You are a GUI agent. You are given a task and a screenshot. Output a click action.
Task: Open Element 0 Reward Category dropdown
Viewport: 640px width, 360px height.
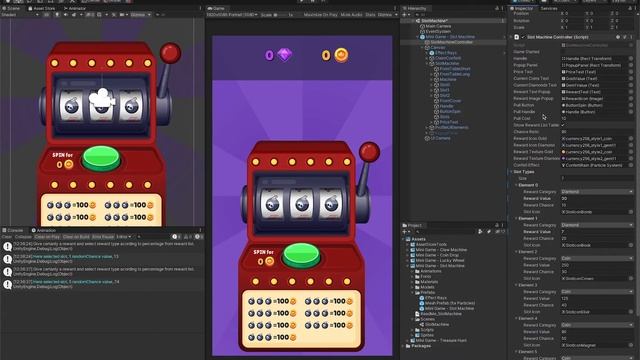[597, 191]
